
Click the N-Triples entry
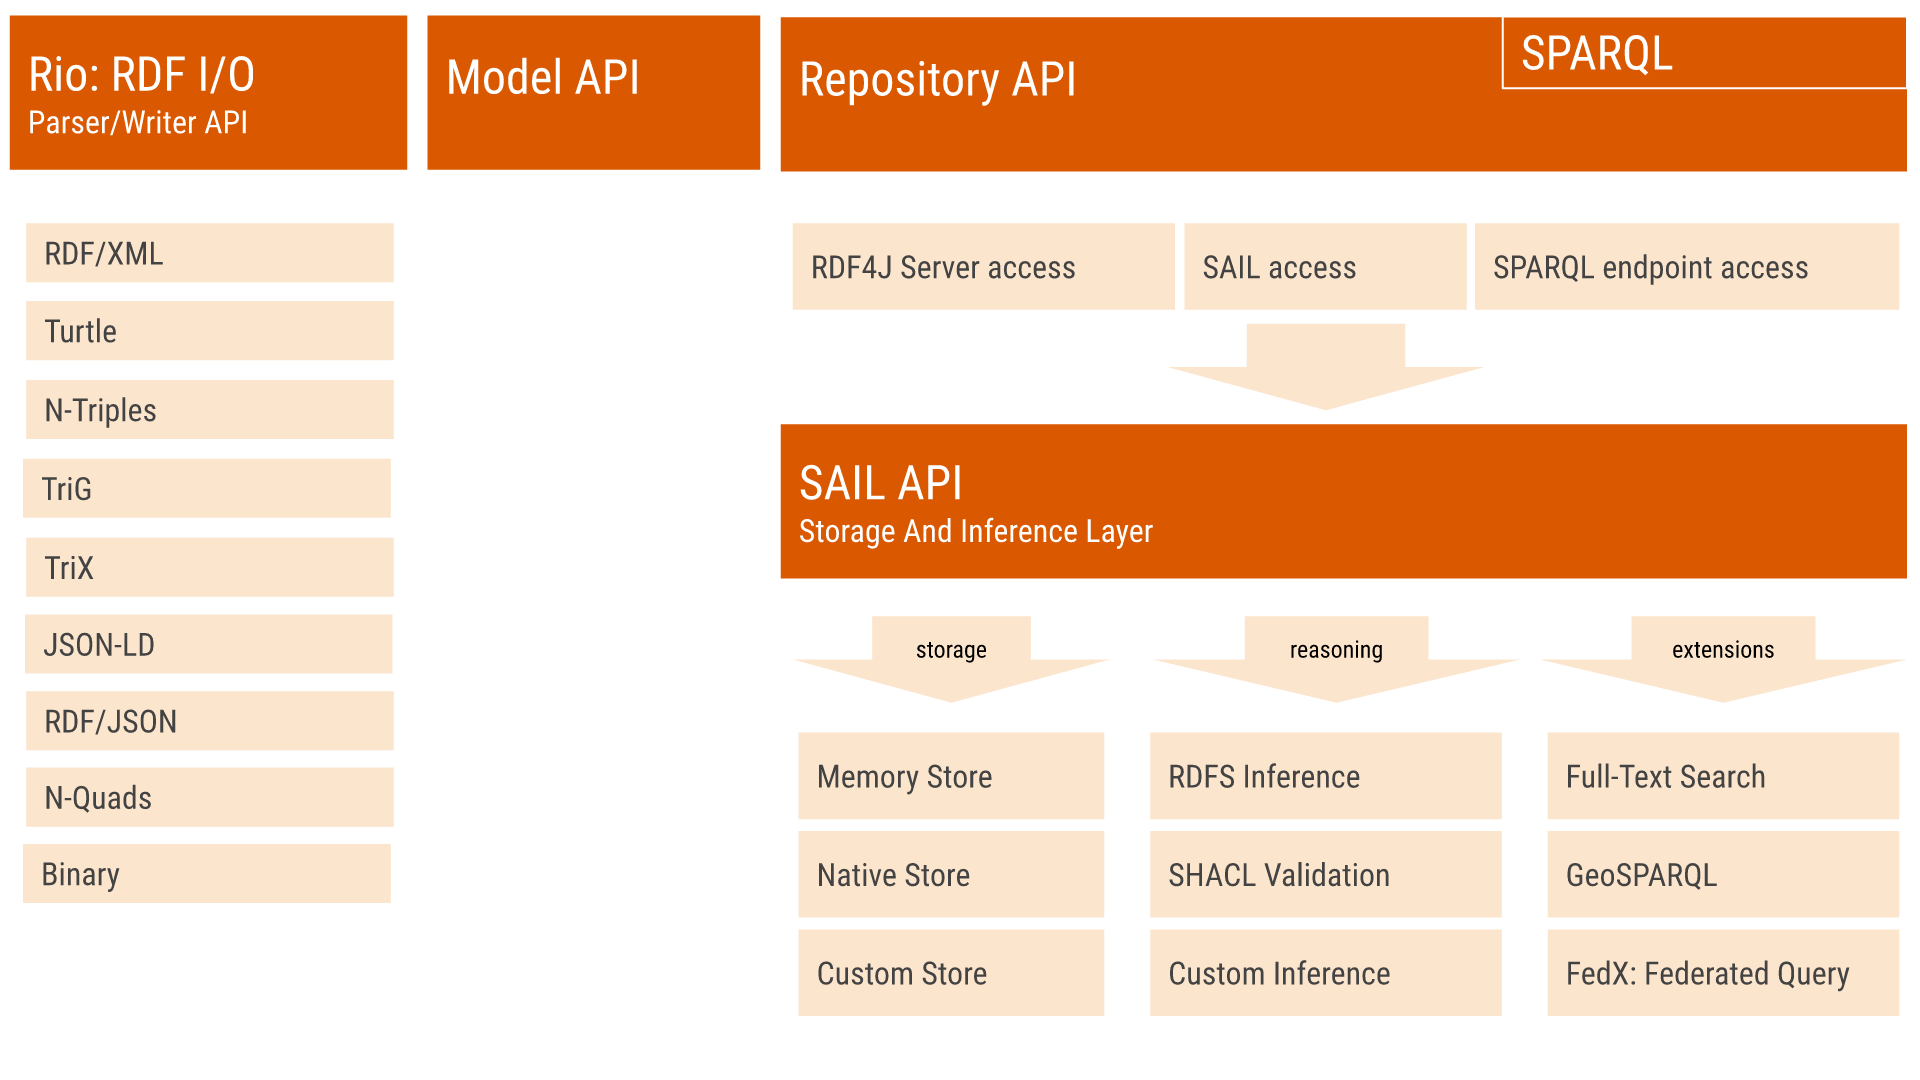tap(208, 409)
